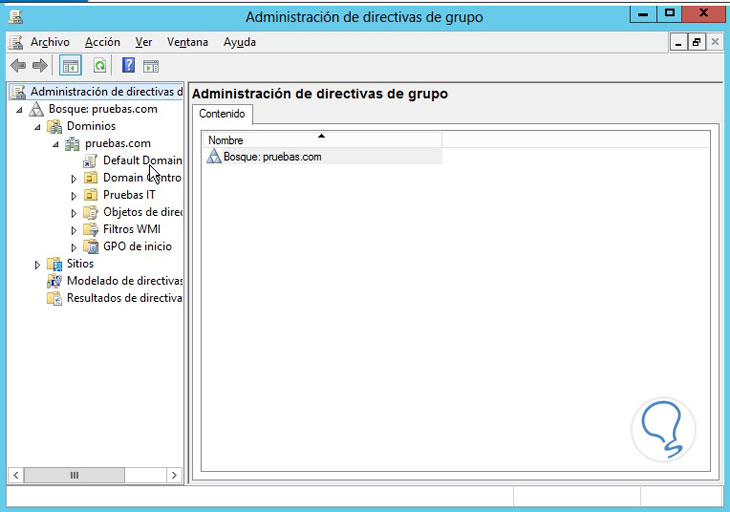The image size is (730, 512).
Task: Open the Ventana menu
Action: (x=187, y=42)
